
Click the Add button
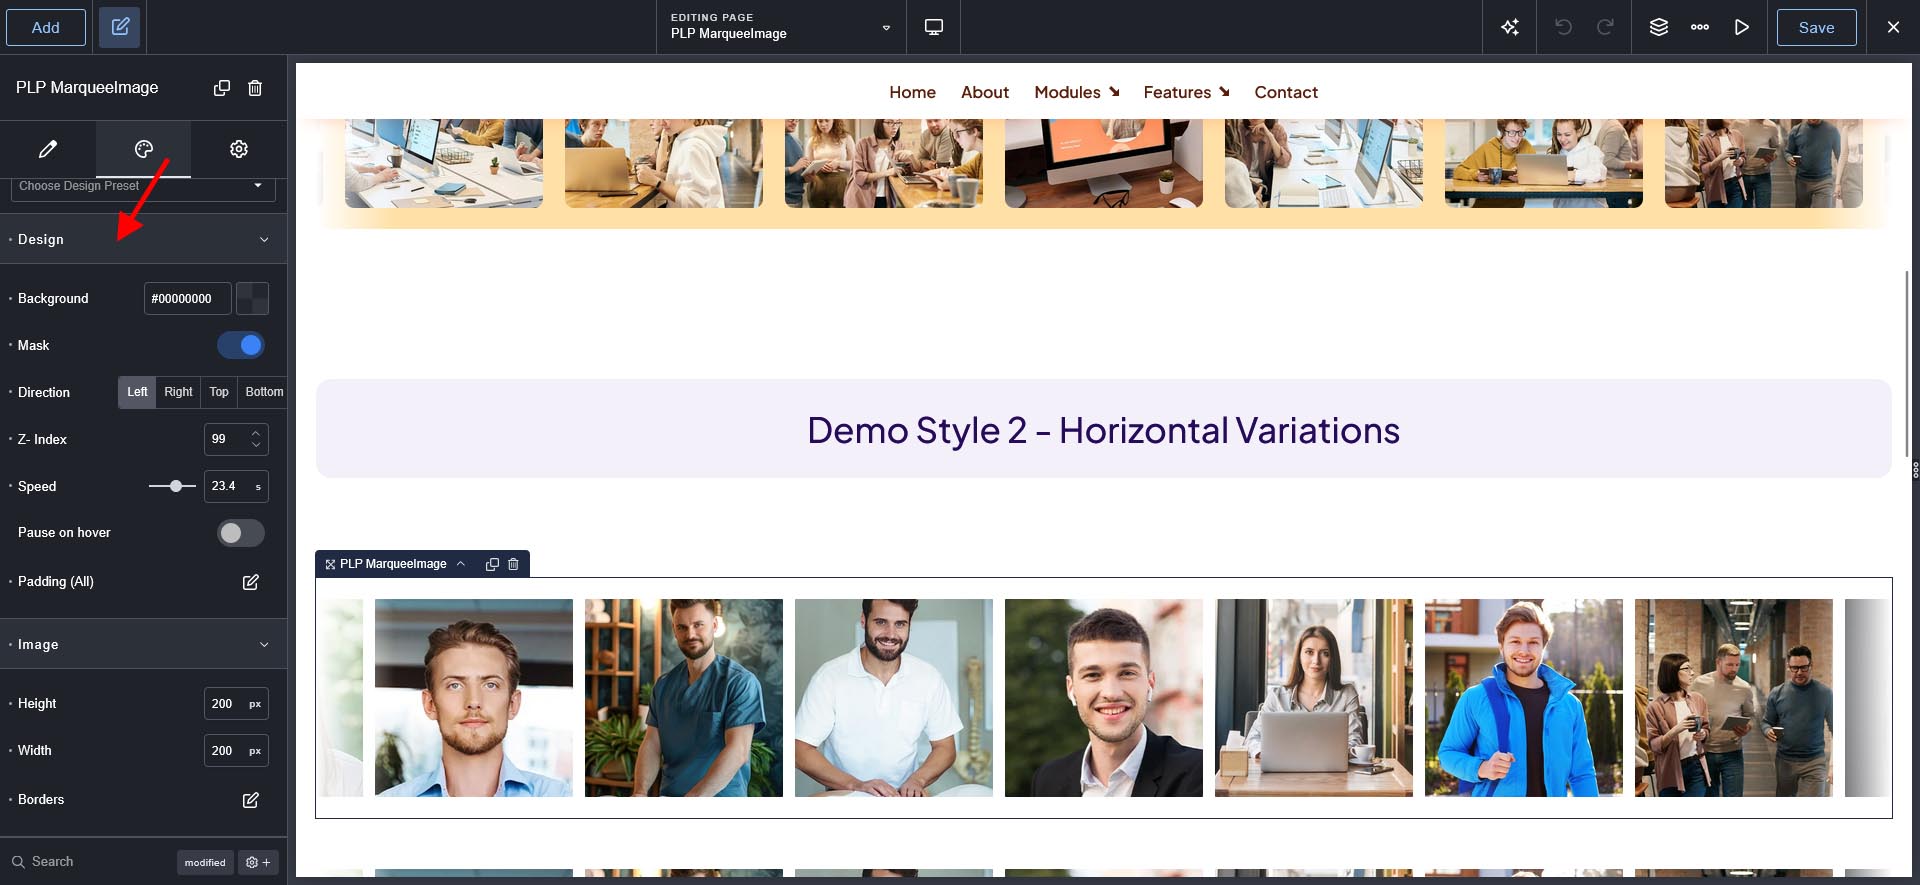point(46,27)
